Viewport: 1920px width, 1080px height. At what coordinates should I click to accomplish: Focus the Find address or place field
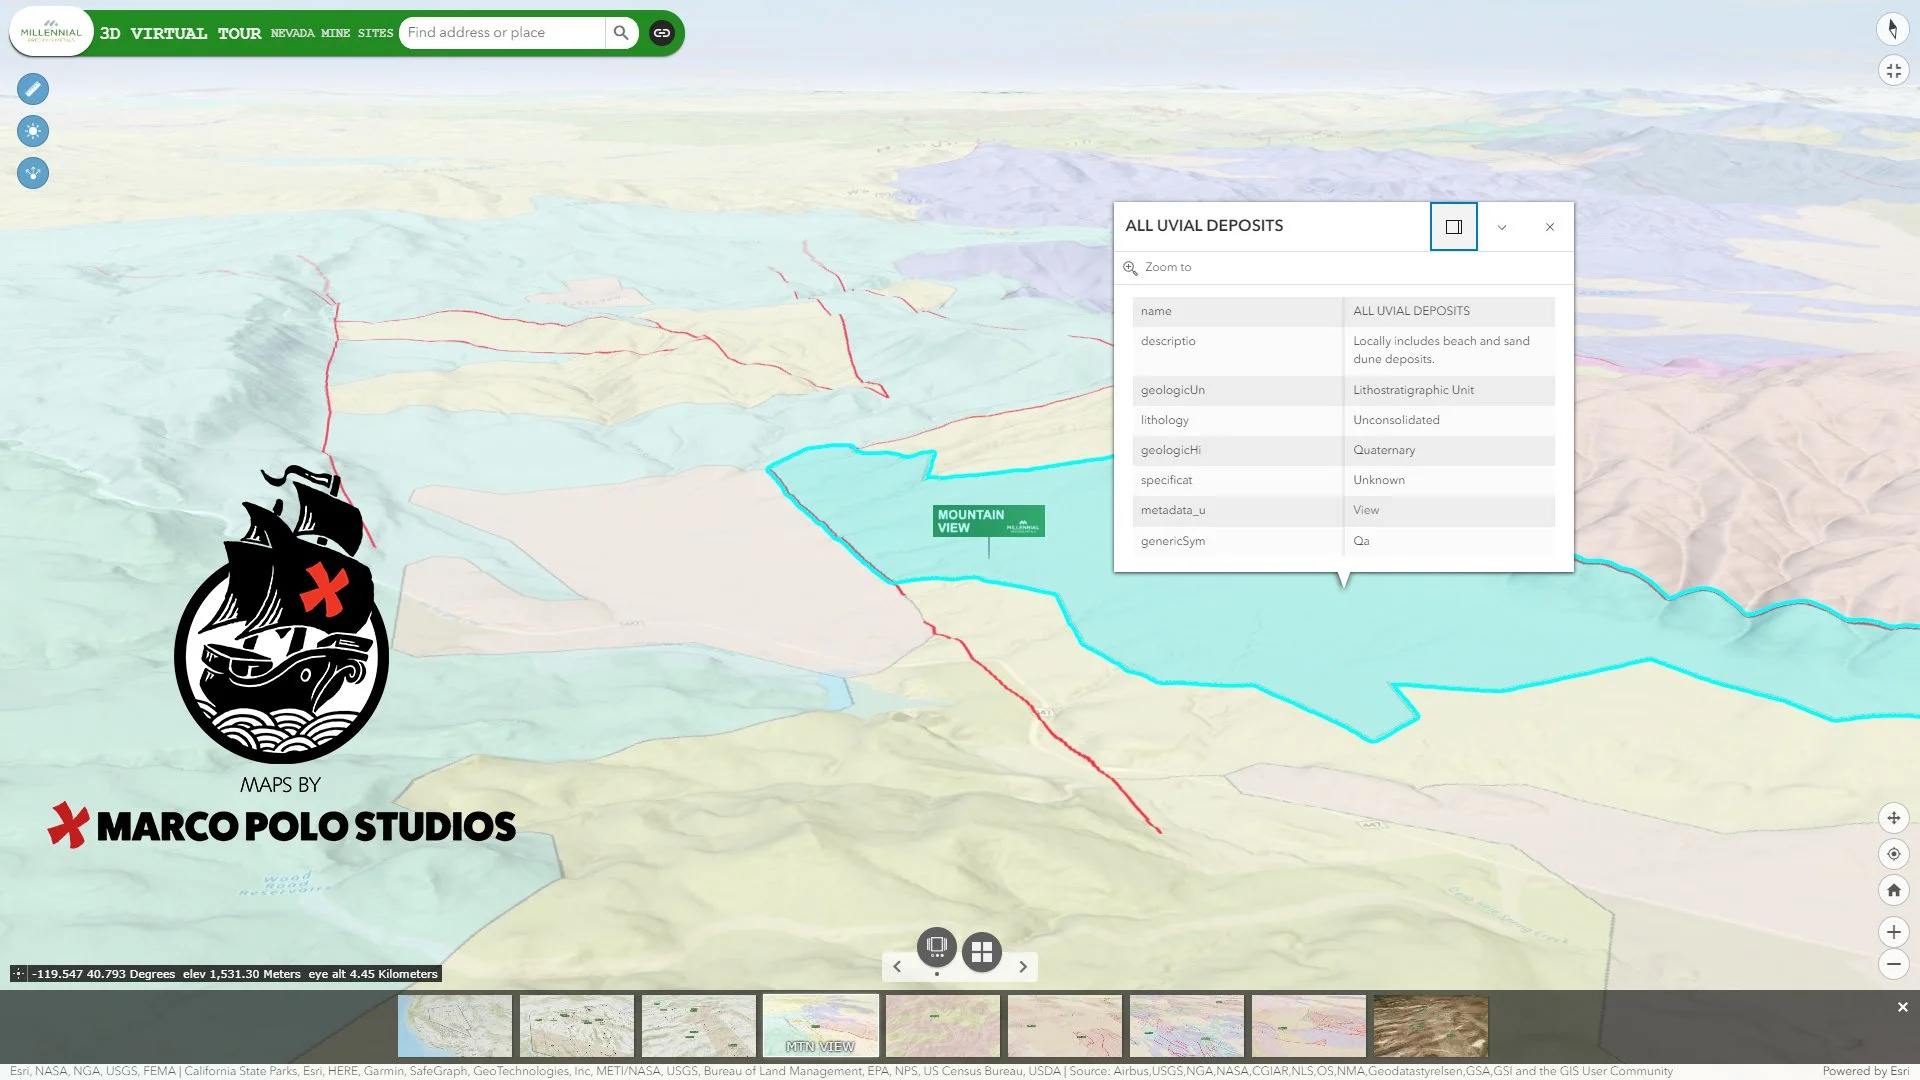(500, 33)
